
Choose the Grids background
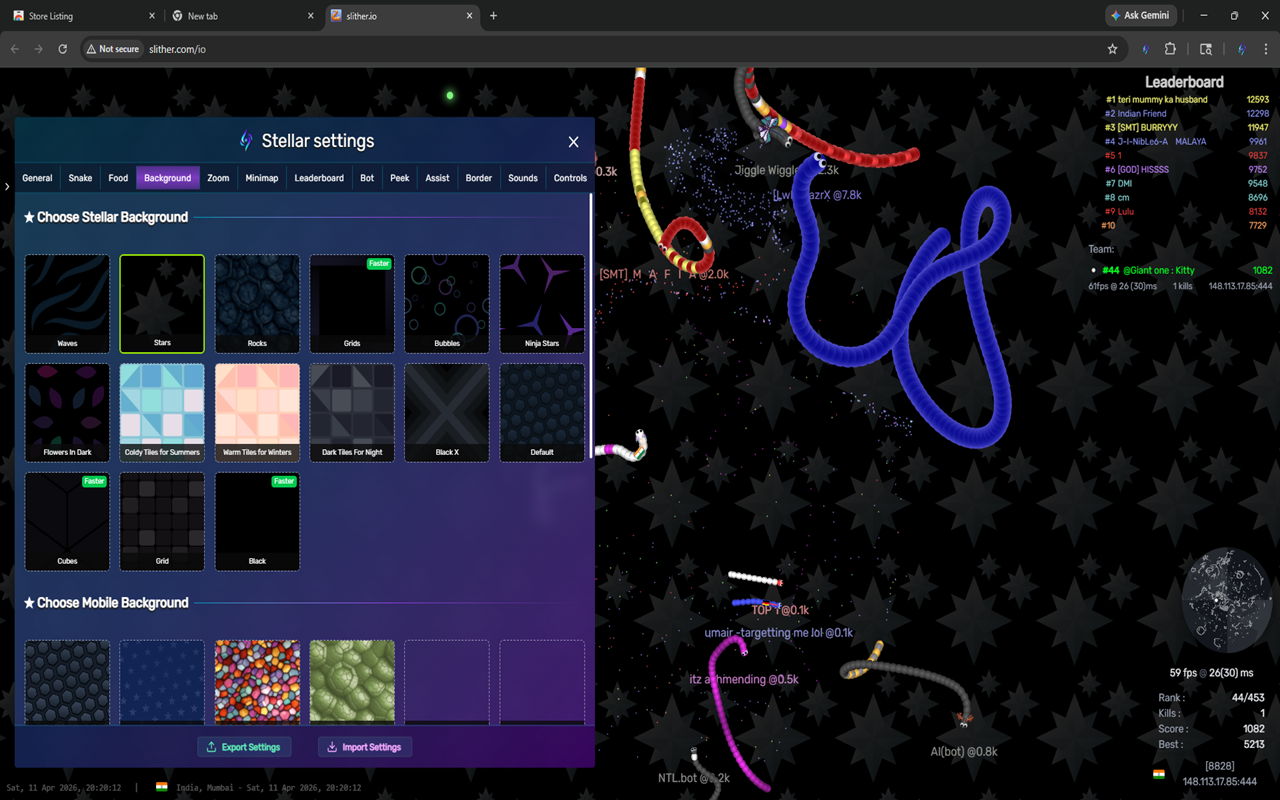coord(352,303)
